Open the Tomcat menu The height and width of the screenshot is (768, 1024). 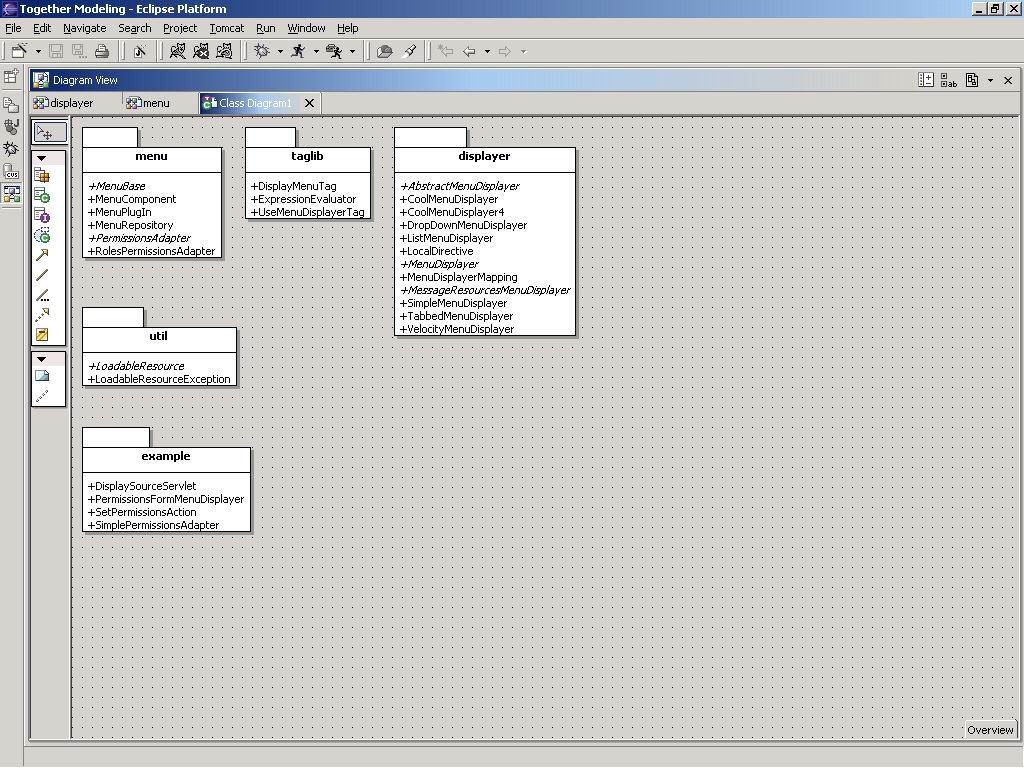tap(227, 28)
